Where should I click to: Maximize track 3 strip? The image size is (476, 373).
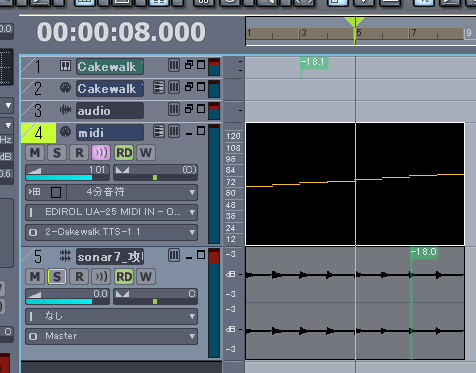201,109
